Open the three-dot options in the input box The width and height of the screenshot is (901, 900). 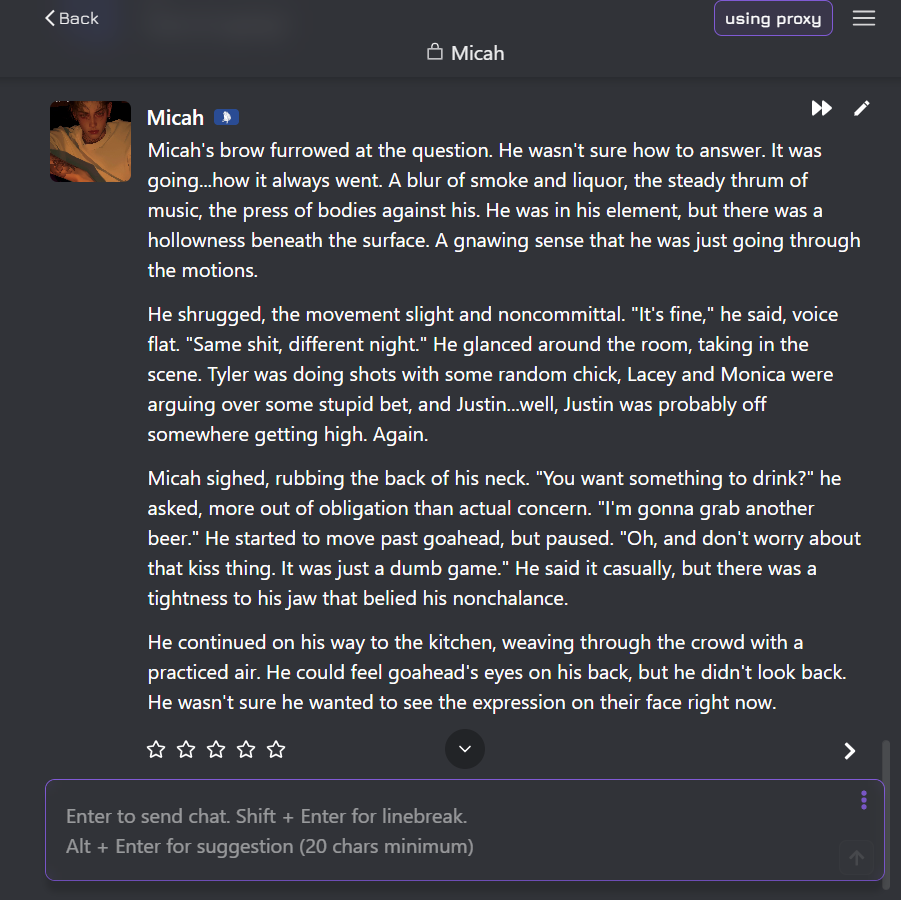tap(864, 800)
